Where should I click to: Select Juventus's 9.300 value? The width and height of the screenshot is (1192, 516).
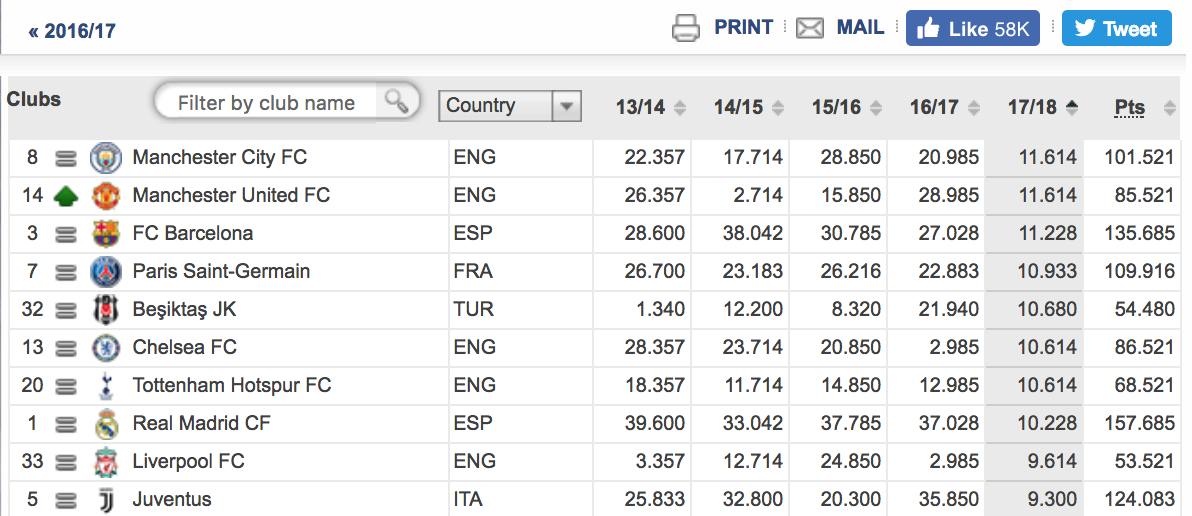pyautogui.click(x=1051, y=499)
